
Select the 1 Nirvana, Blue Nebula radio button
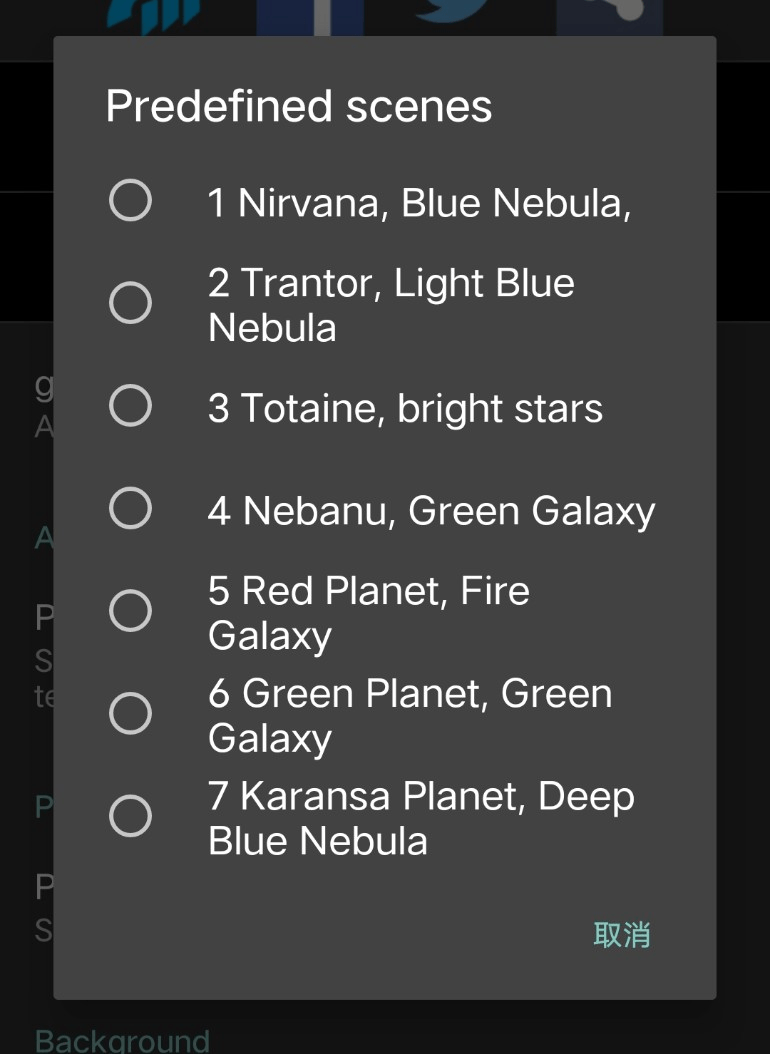130,200
